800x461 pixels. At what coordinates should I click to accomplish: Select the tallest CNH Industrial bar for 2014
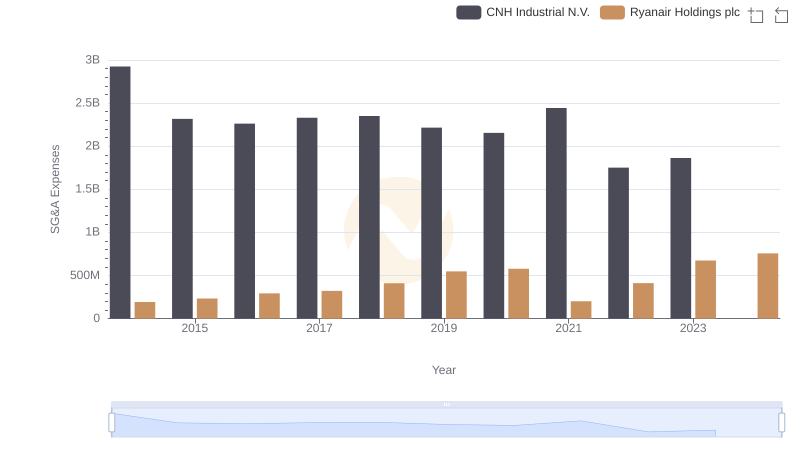(120, 192)
